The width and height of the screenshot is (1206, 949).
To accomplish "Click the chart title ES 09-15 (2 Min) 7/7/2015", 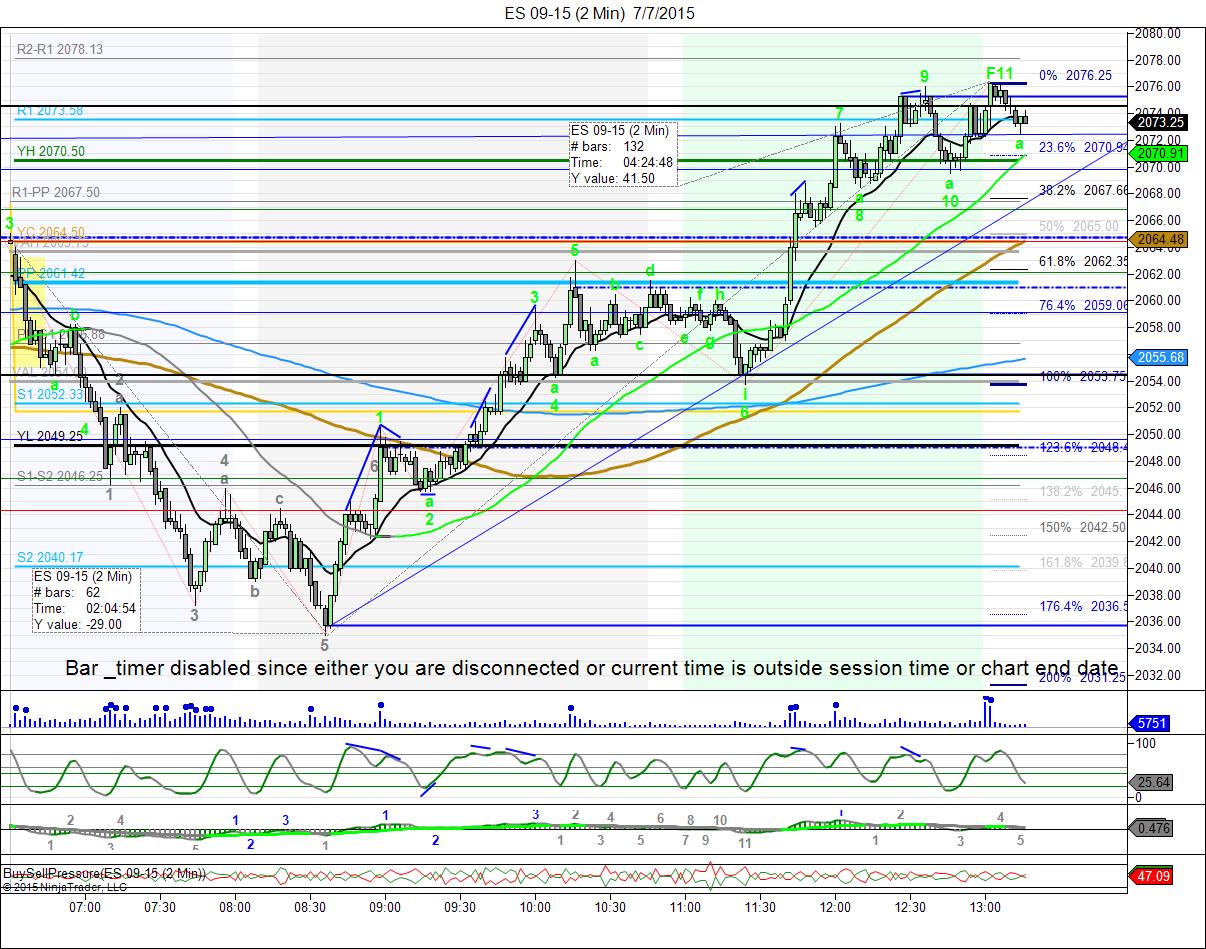I will 600,13.
